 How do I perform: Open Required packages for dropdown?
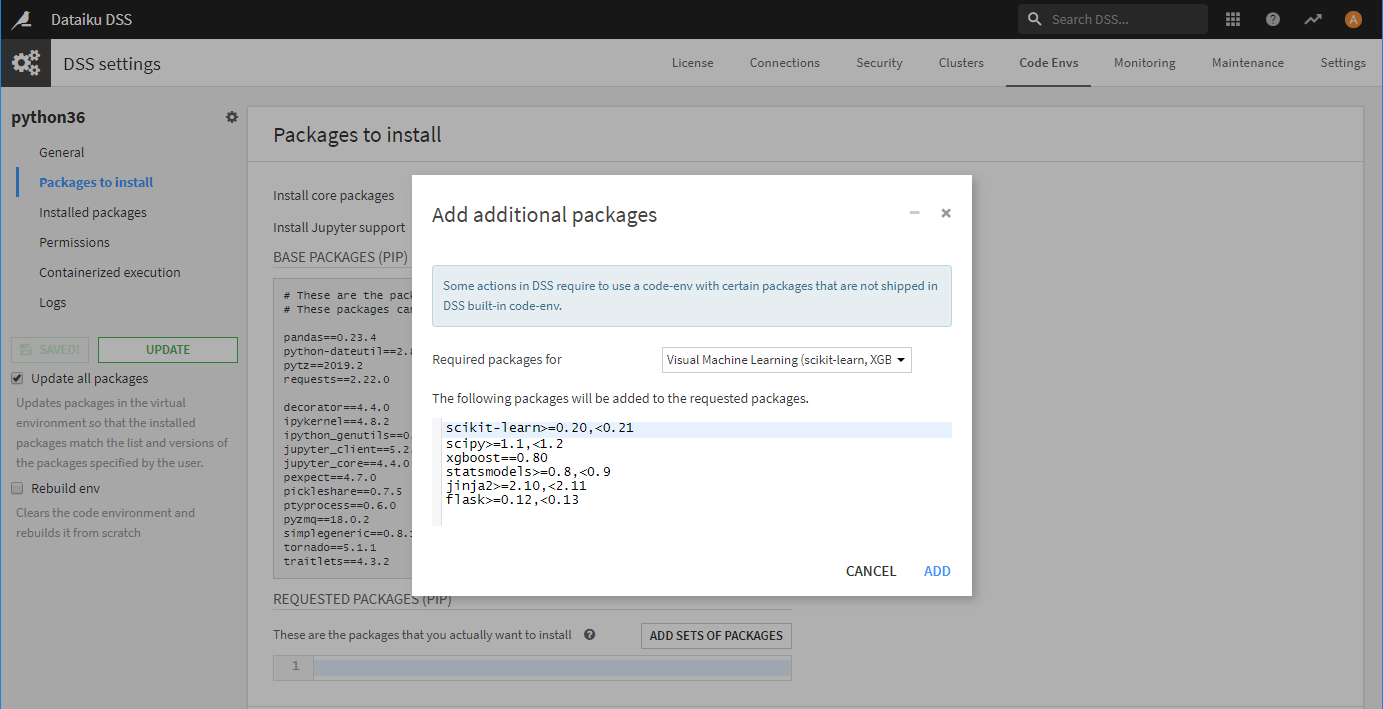pyautogui.click(x=787, y=360)
